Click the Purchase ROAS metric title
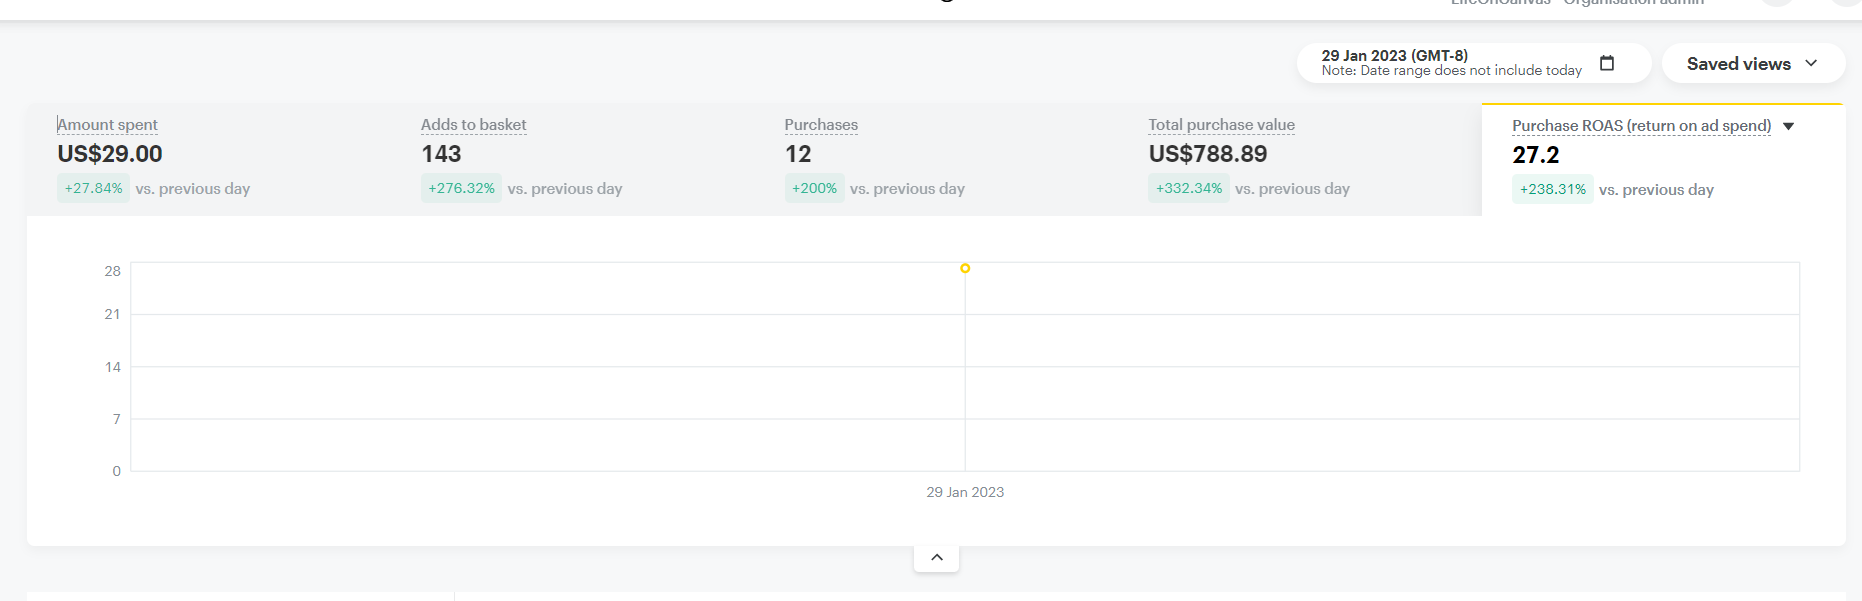Image resolution: width=1862 pixels, height=601 pixels. (x=1641, y=126)
